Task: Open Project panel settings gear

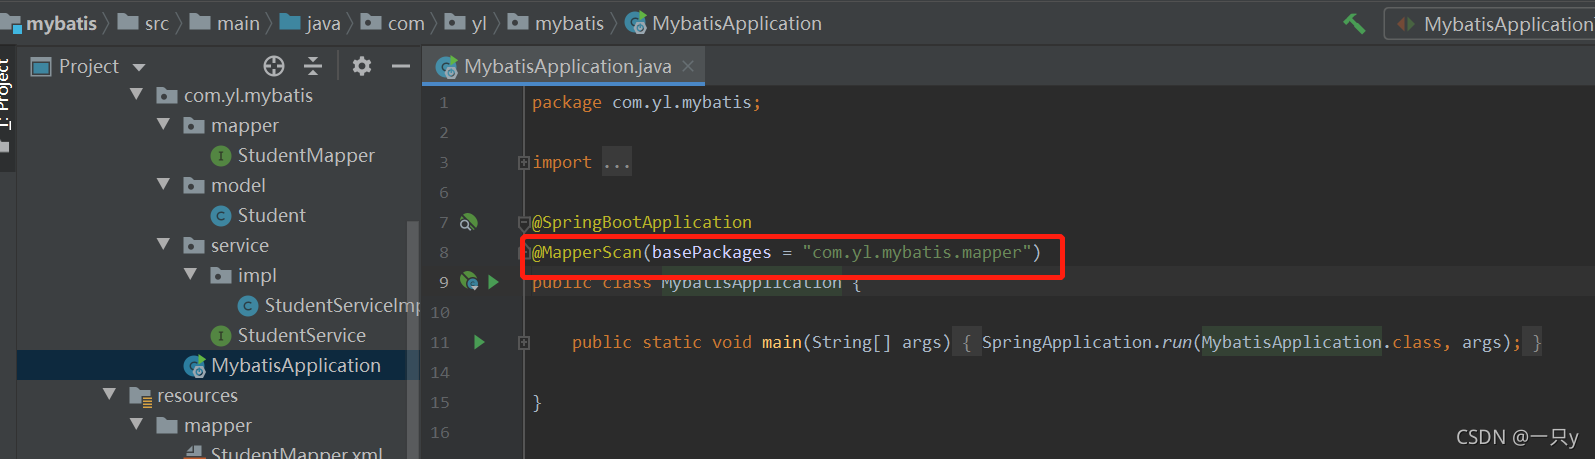Action: (x=362, y=66)
